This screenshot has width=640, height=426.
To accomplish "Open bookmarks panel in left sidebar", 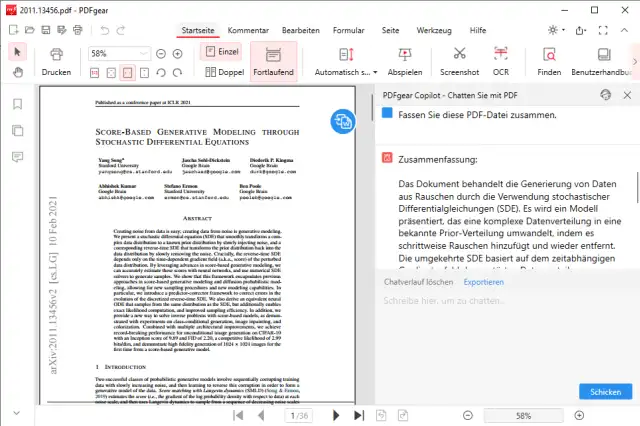I will (17, 104).
